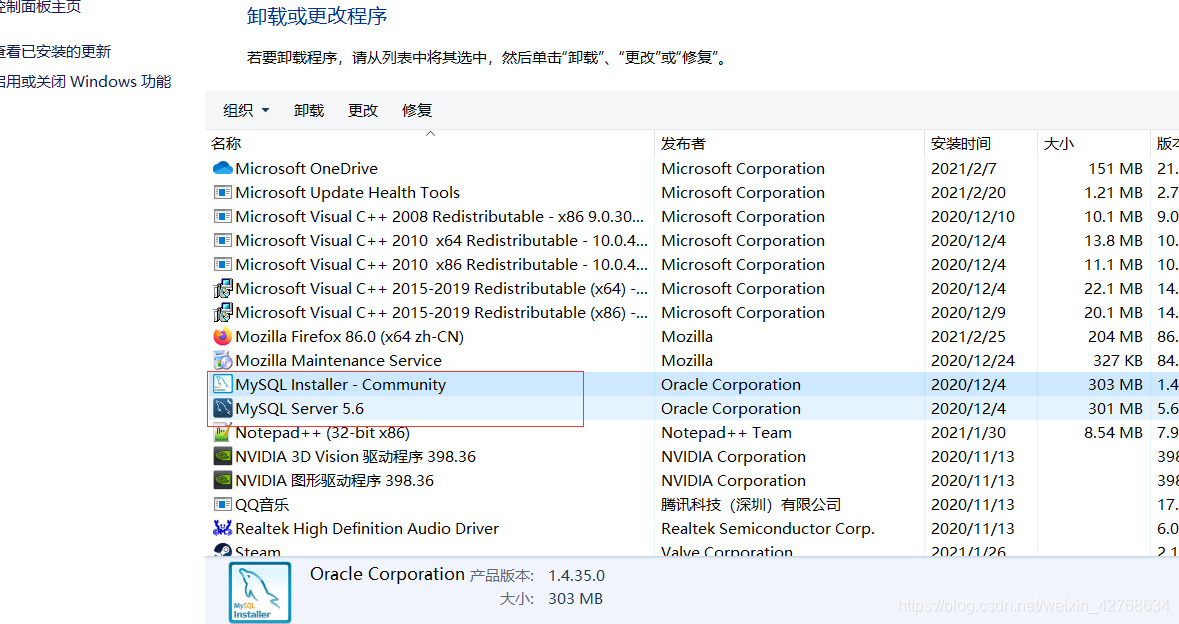Image resolution: width=1179 pixels, height=624 pixels.
Task: Sort the list by 发布者 column
Action: pos(683,144)
